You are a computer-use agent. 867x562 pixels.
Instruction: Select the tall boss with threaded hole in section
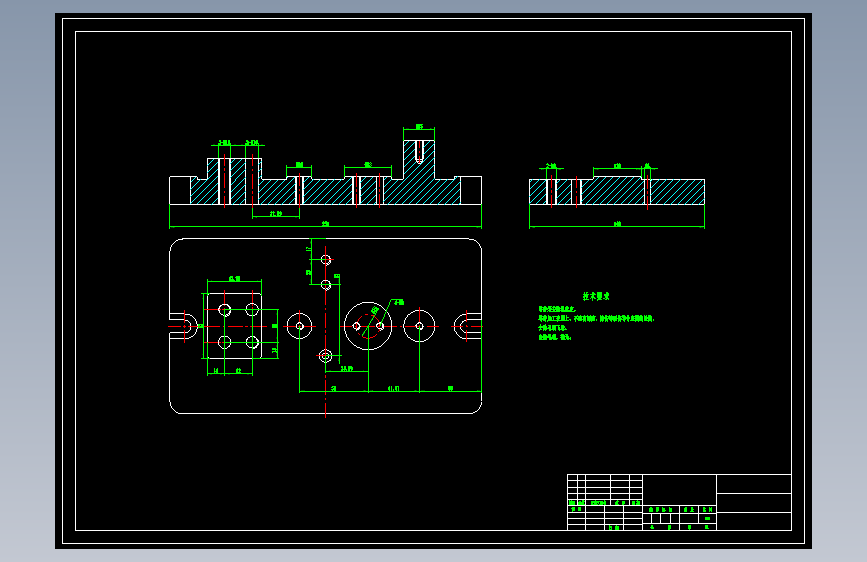pos(419,159)
